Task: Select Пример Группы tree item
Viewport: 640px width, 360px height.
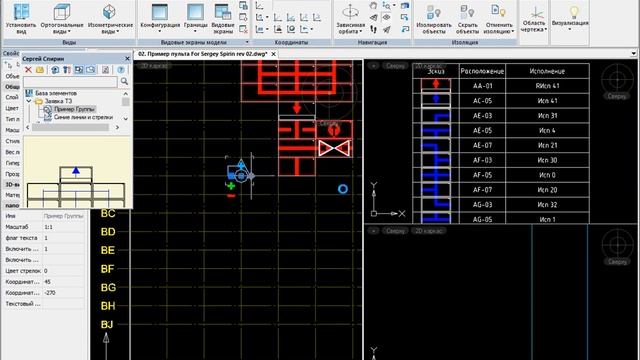Action: [74, 109]
